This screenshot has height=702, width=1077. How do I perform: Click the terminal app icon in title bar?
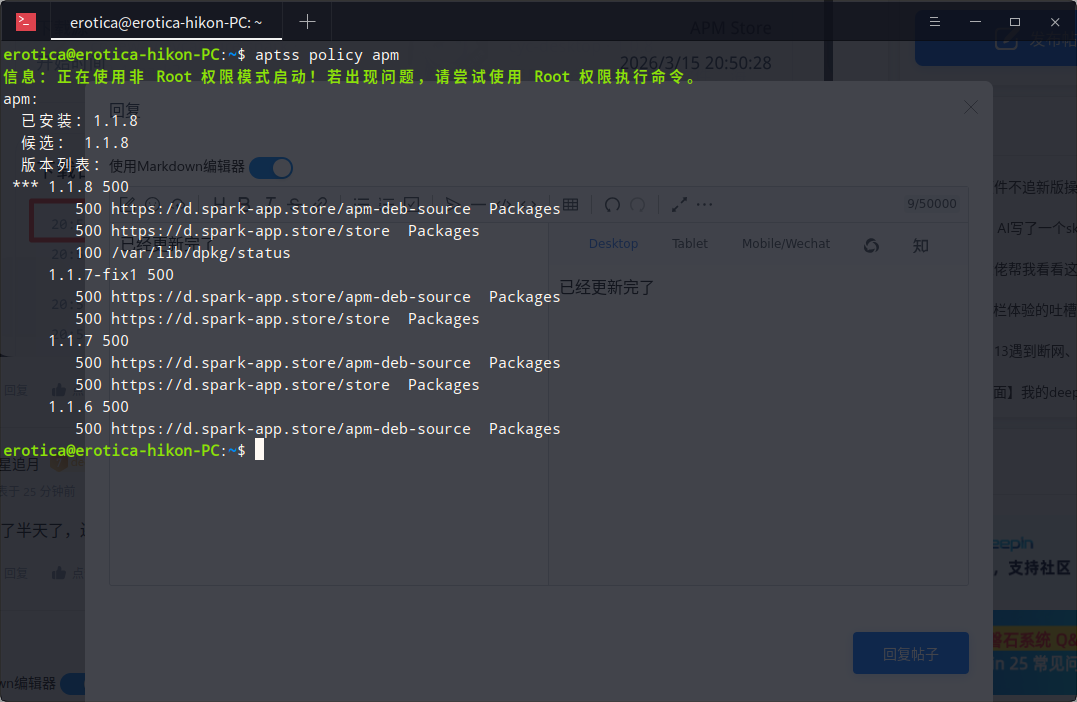(25, 22)
